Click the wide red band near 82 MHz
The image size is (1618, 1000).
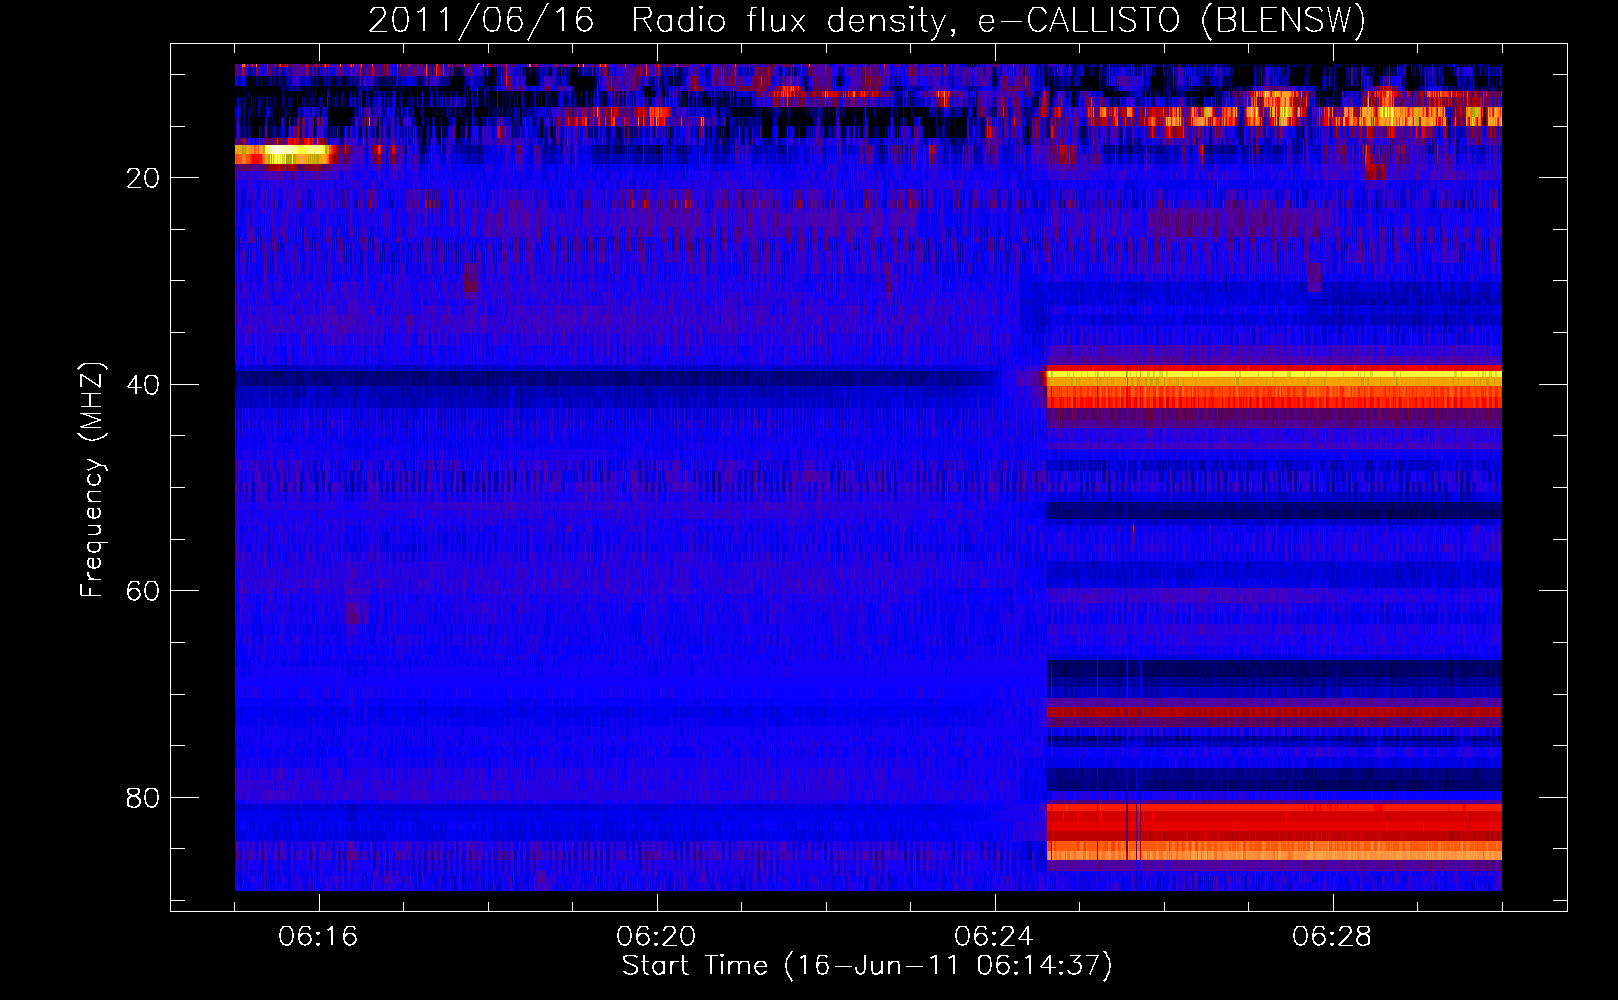tap(1274, 822)
